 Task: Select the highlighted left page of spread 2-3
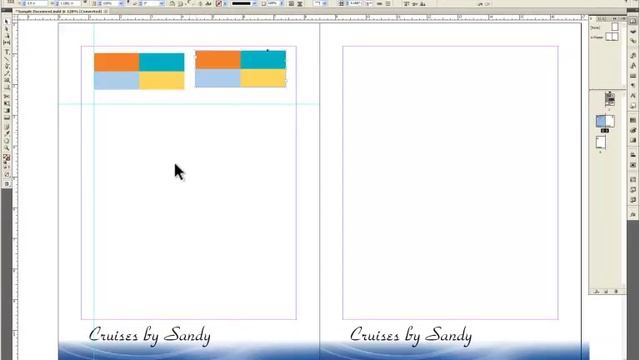pos(600,121)
